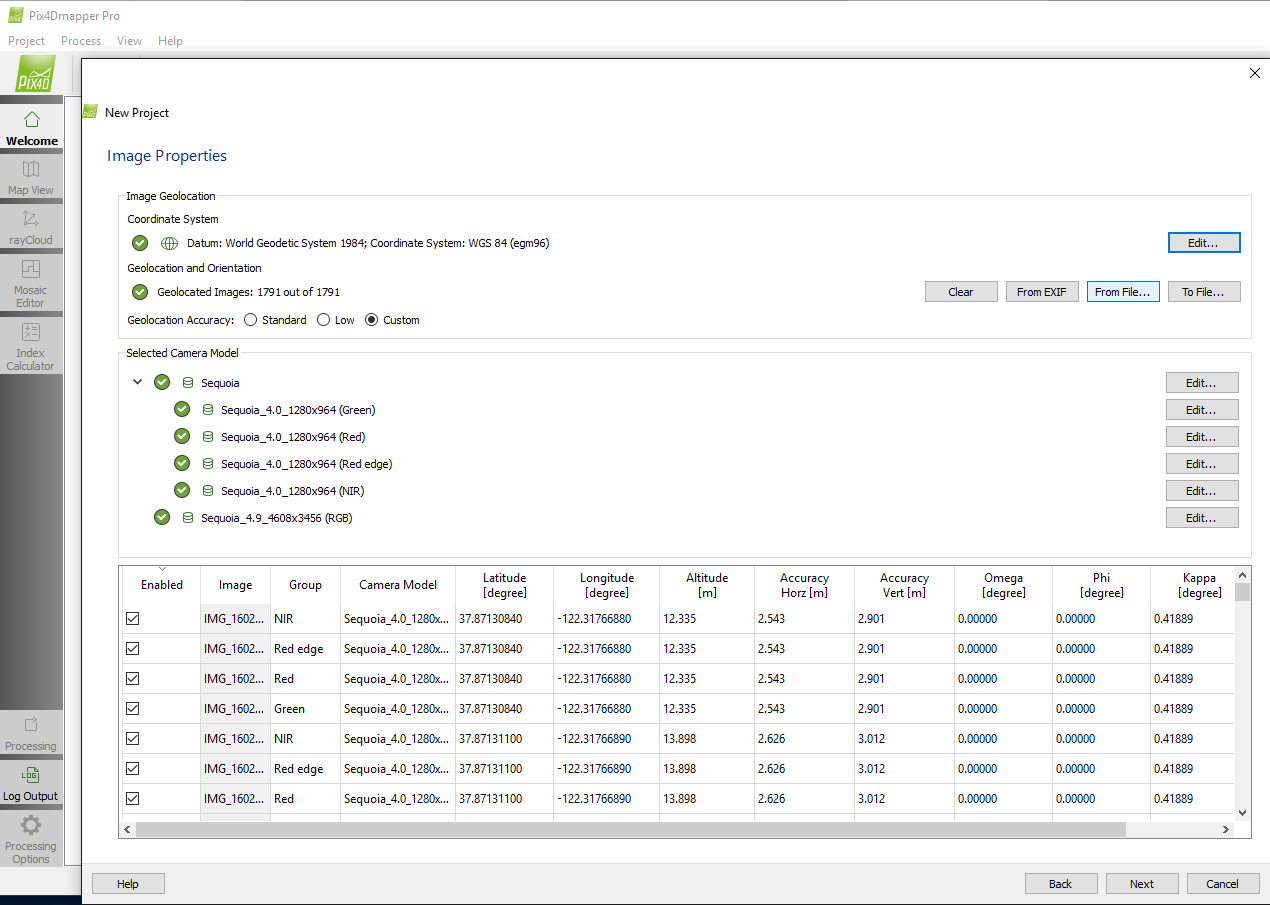The height and width of the screenshot is (905, 1270).
Task: Select Standard geolocation accuracy
Action: pos(250,320)
